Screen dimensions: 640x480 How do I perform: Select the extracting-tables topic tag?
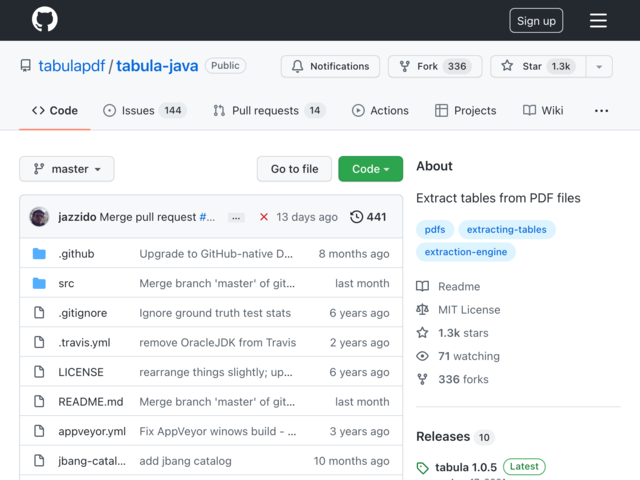[507, 229]
